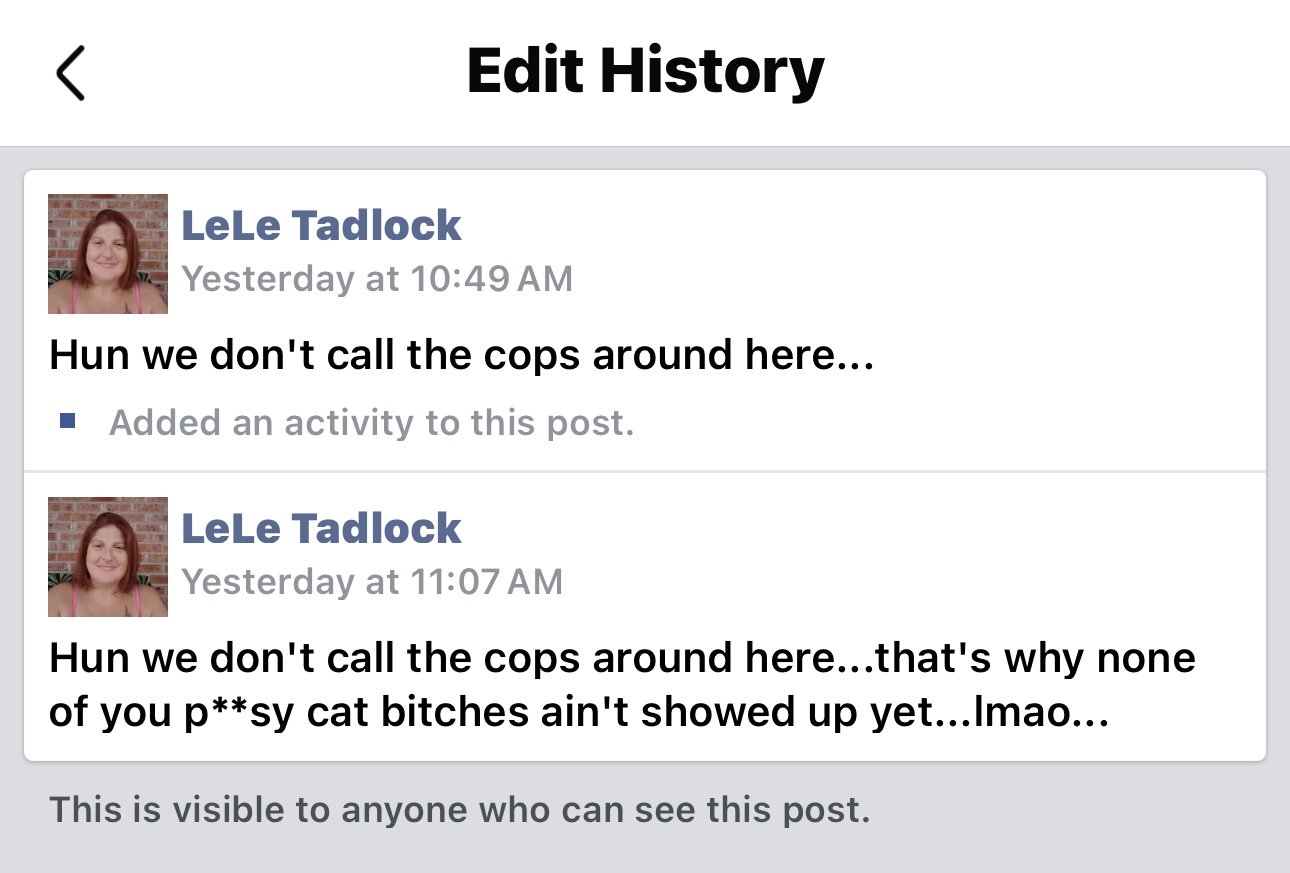Open profile photo on the 11:07 AM entry
Screen dimensions: 1290x873
[x=108, y=557]
